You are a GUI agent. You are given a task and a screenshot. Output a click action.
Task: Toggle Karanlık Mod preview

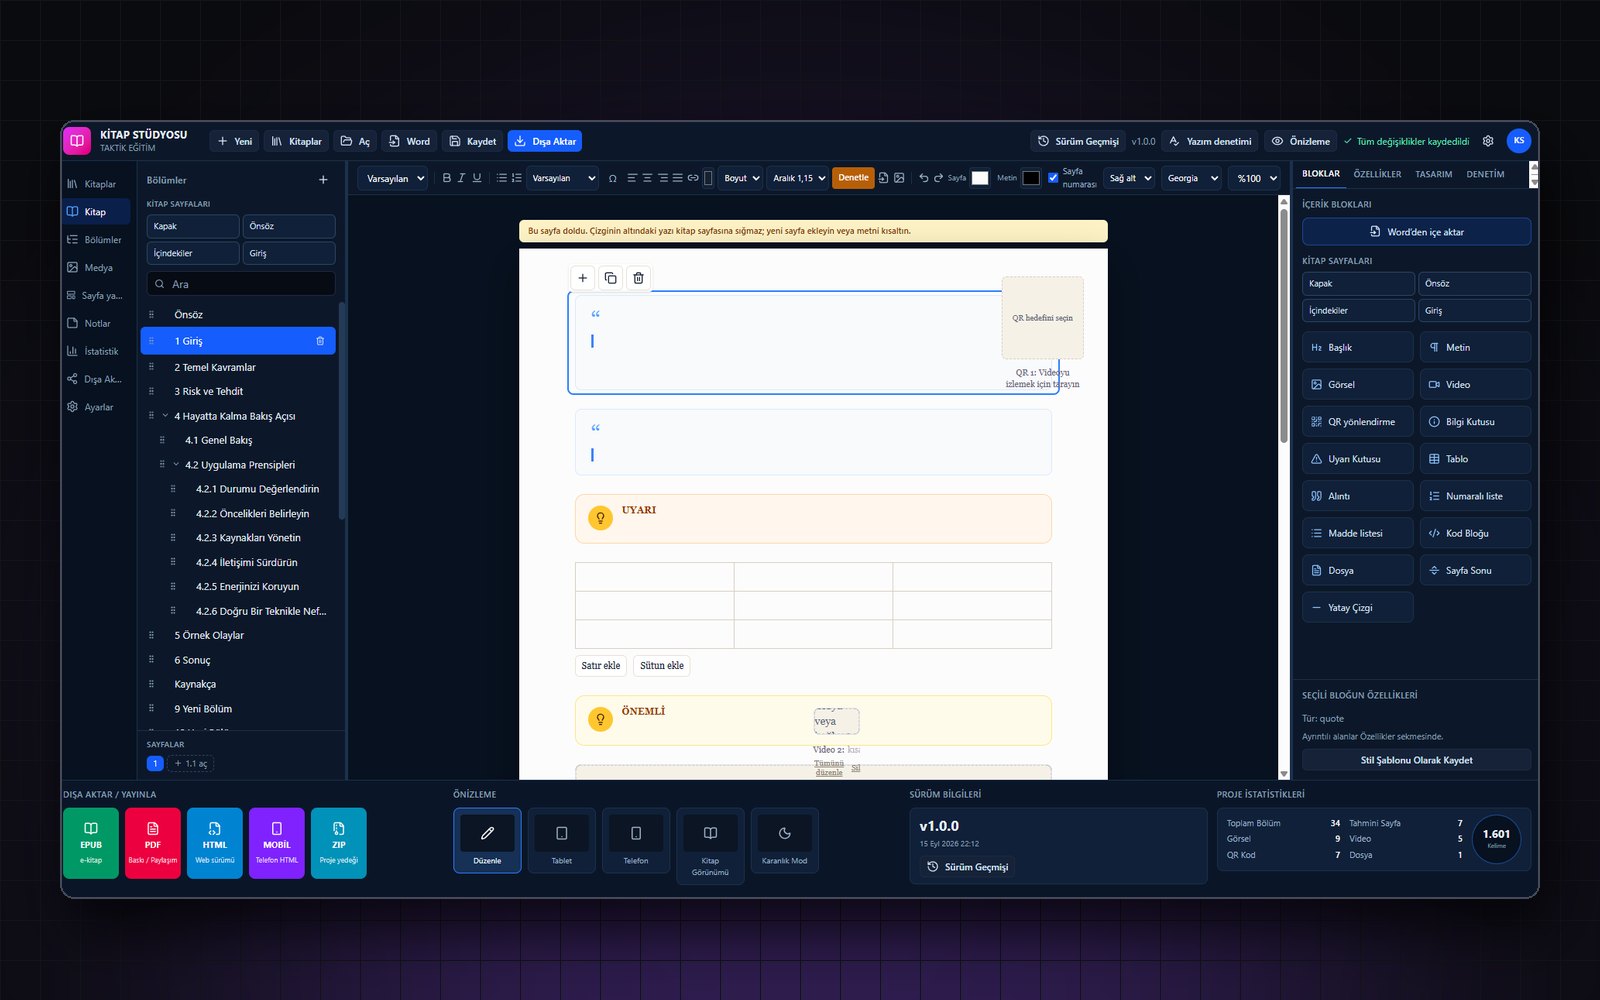click(784, 840)
